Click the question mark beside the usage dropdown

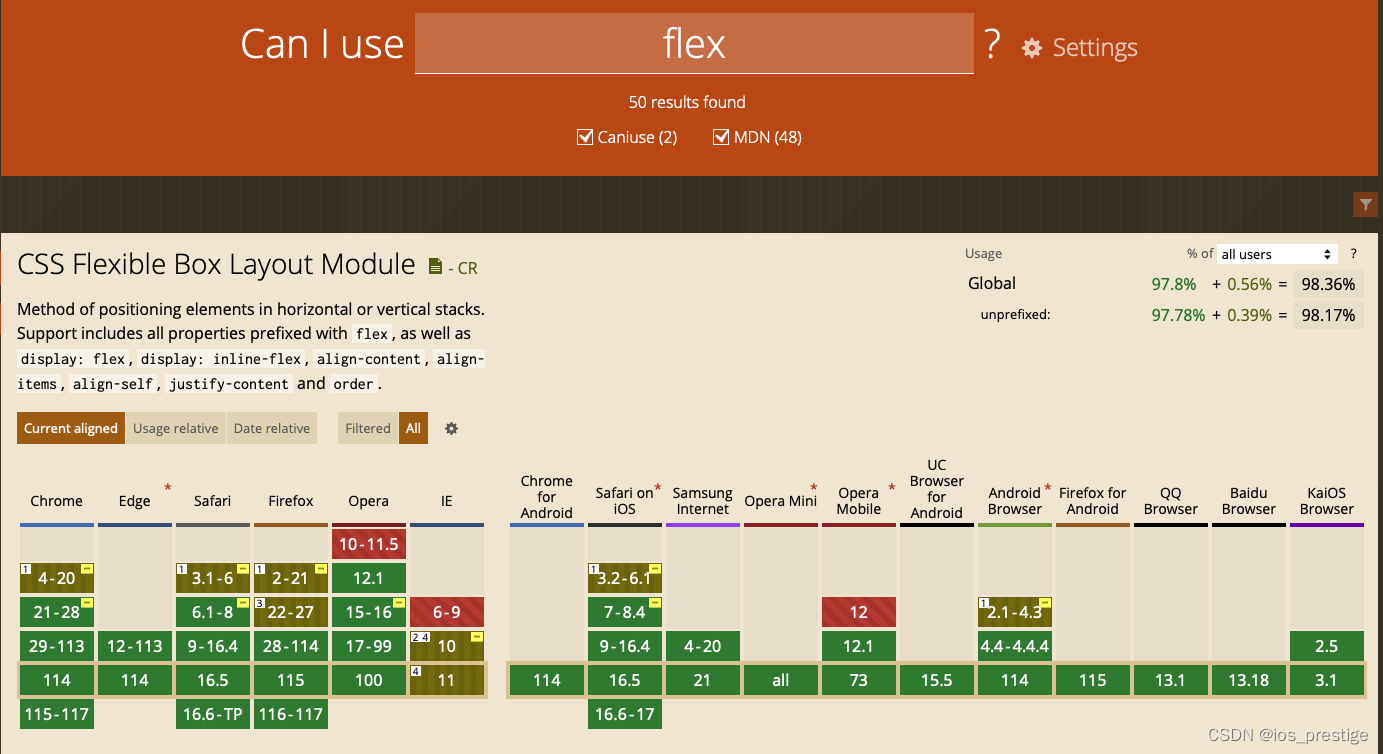pos(1353,254)
